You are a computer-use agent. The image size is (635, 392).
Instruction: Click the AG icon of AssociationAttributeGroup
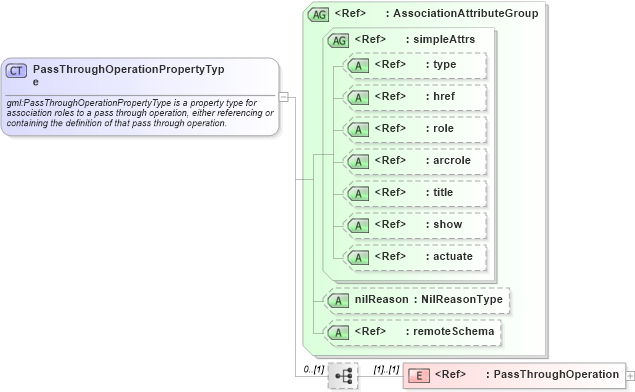pos(319,15)
